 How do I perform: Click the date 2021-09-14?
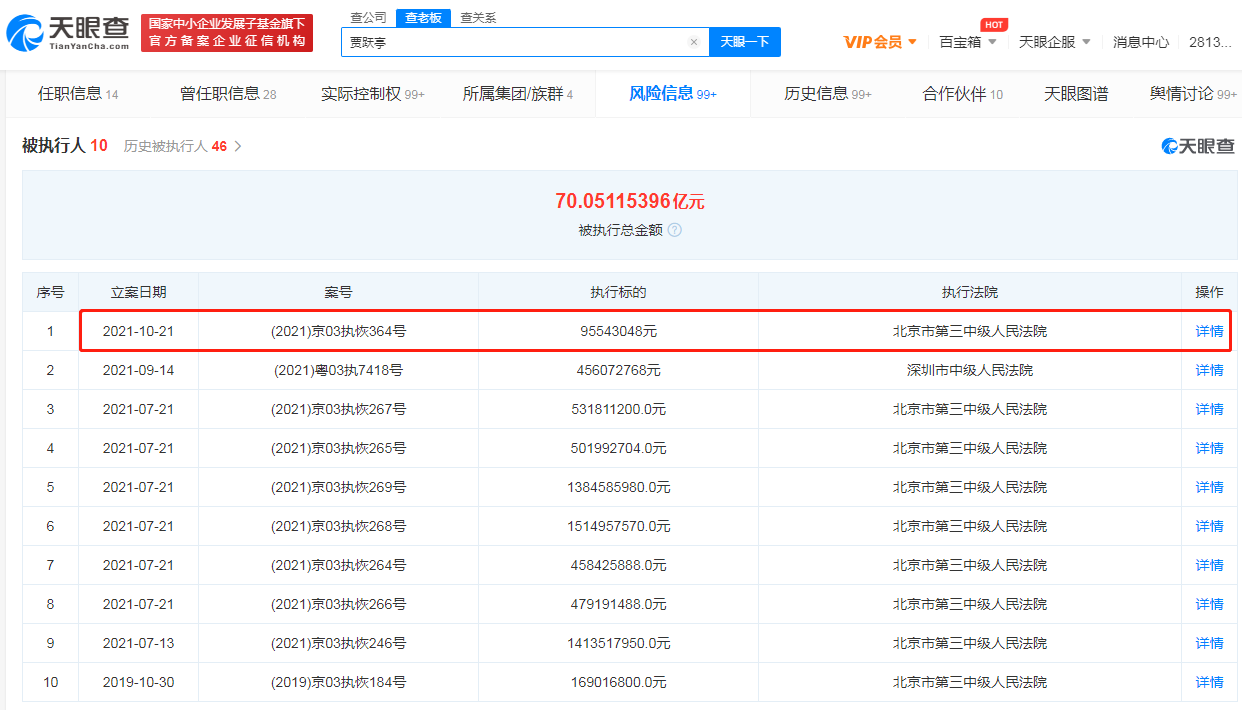tap(139, 370)
